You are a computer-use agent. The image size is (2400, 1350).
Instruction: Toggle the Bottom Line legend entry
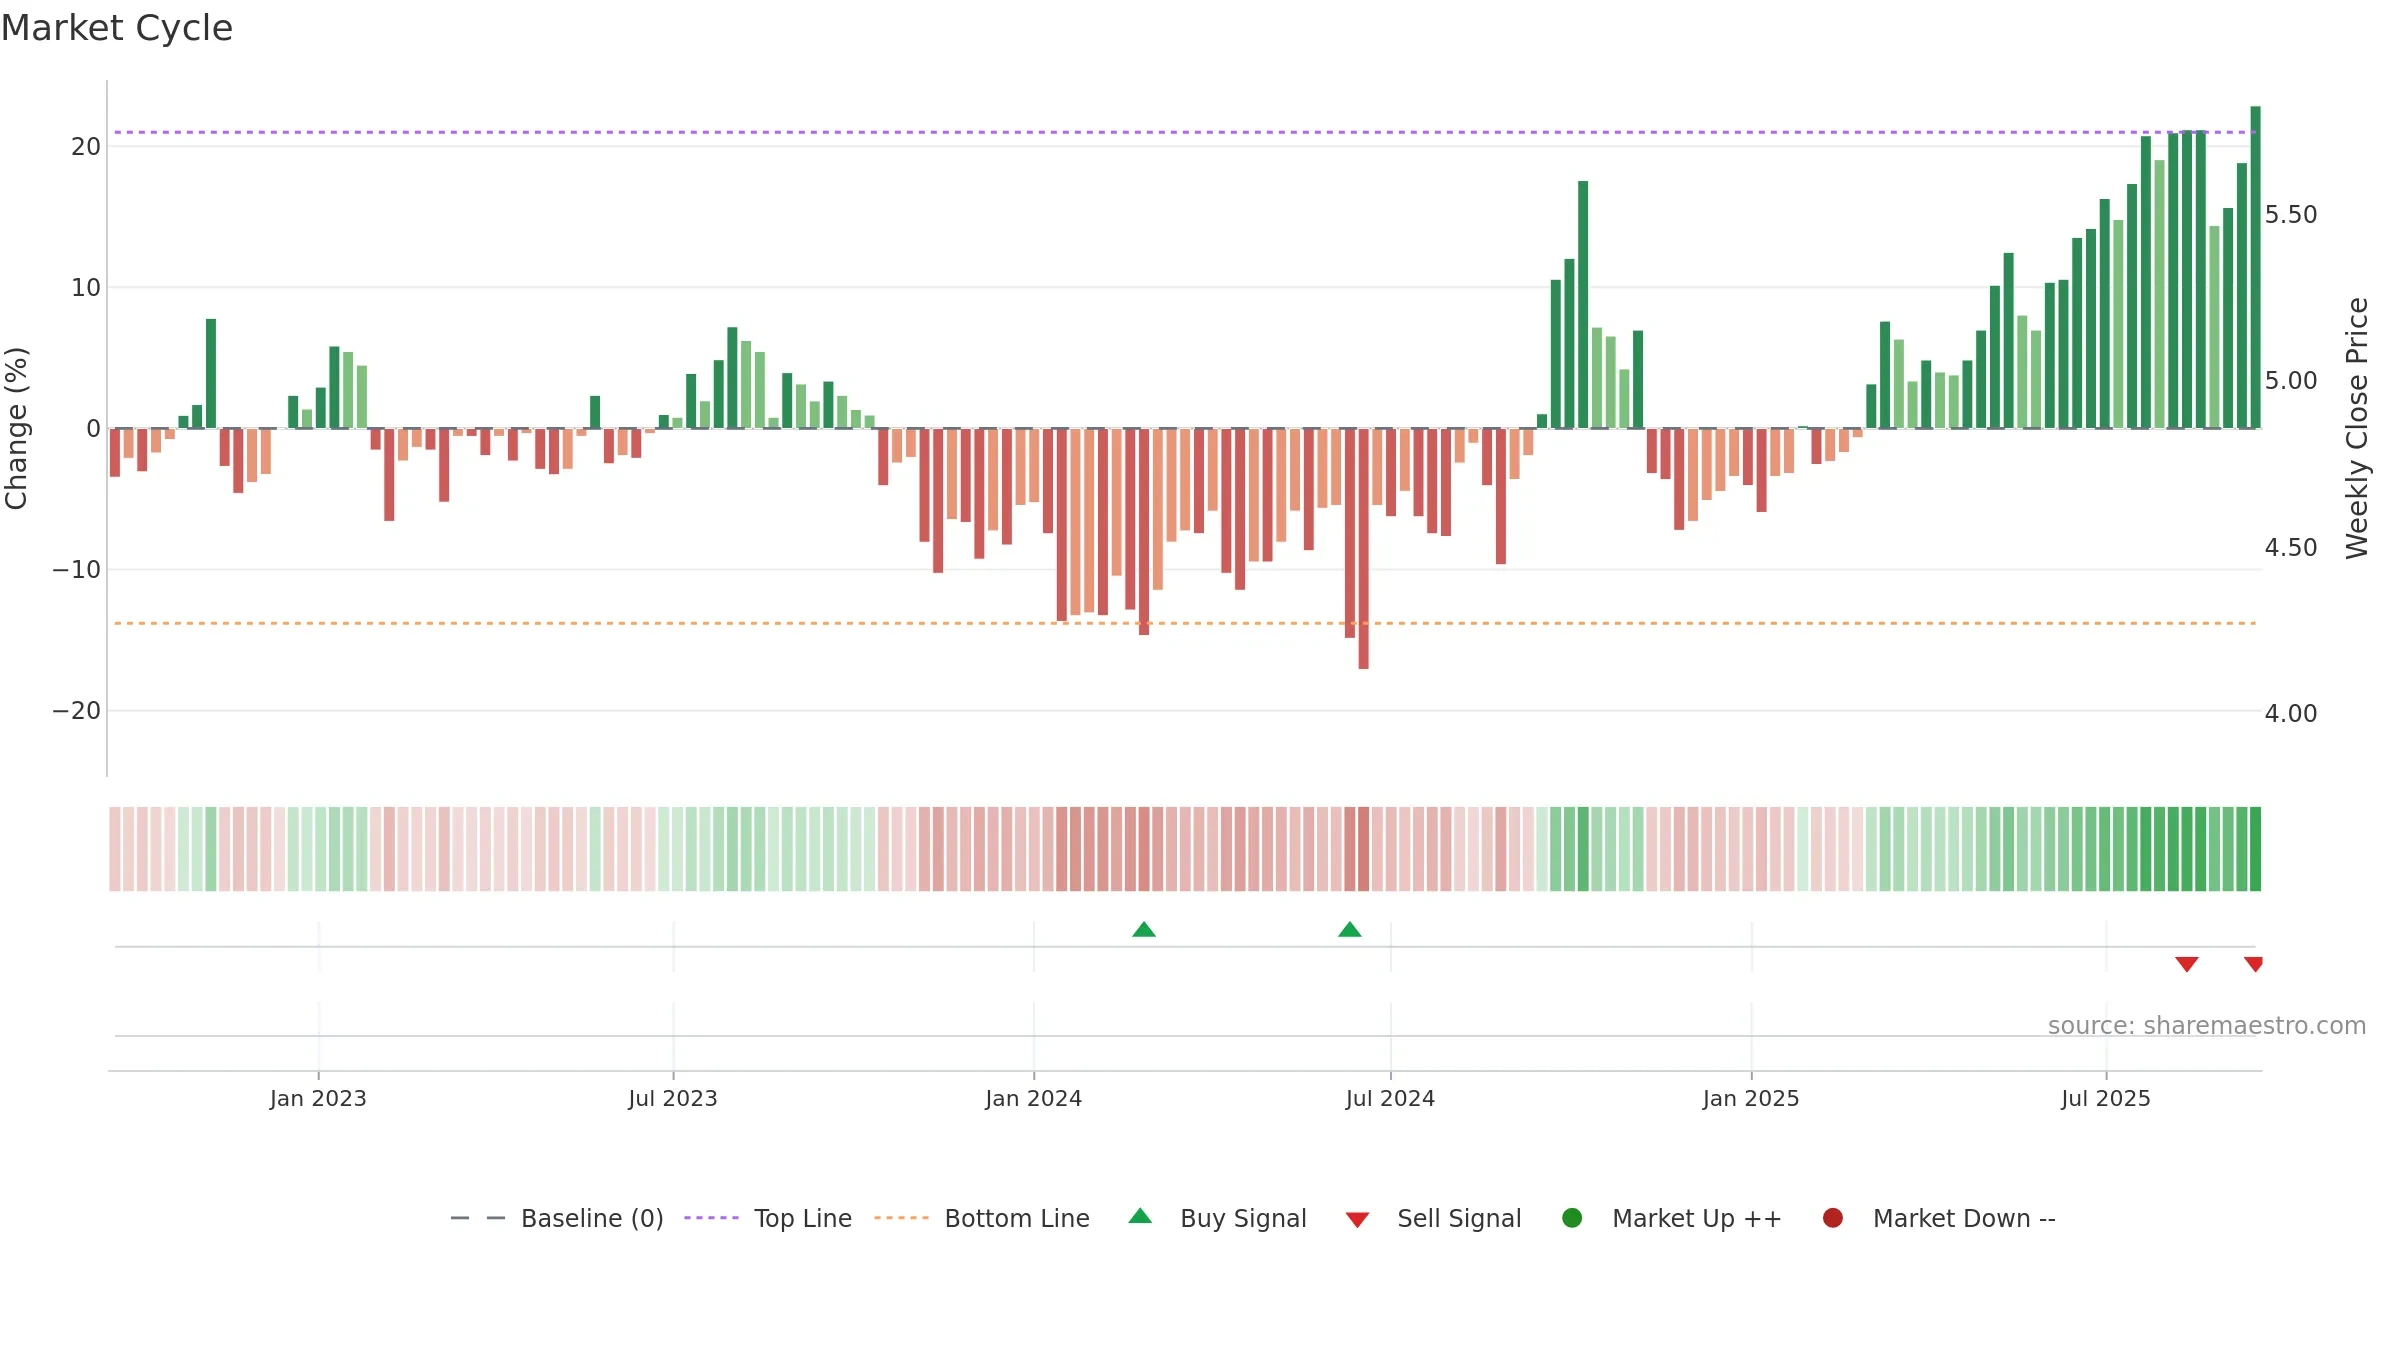(982, 1218)
